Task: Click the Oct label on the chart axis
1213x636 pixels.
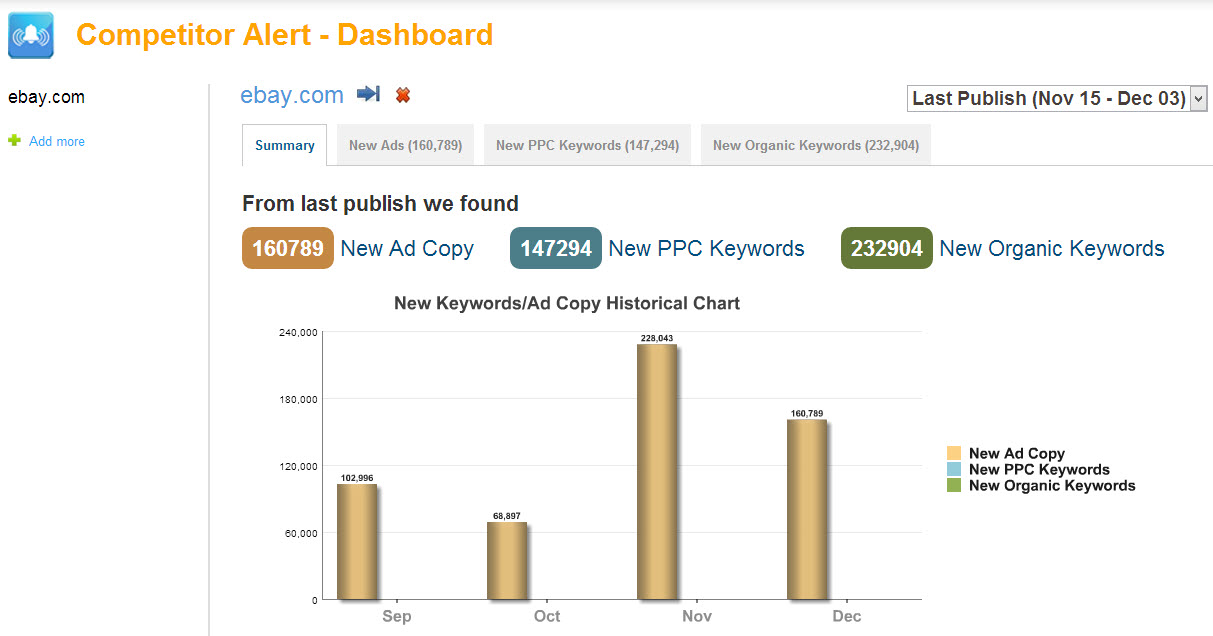Action: pyautogui.click(x=547, y=616)
